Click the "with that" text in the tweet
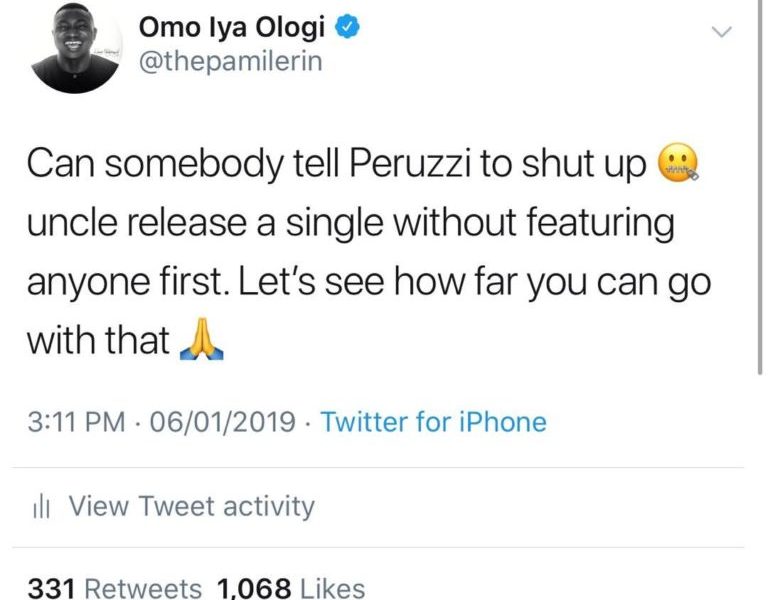 pyautogui.click(x=97, y=342)
